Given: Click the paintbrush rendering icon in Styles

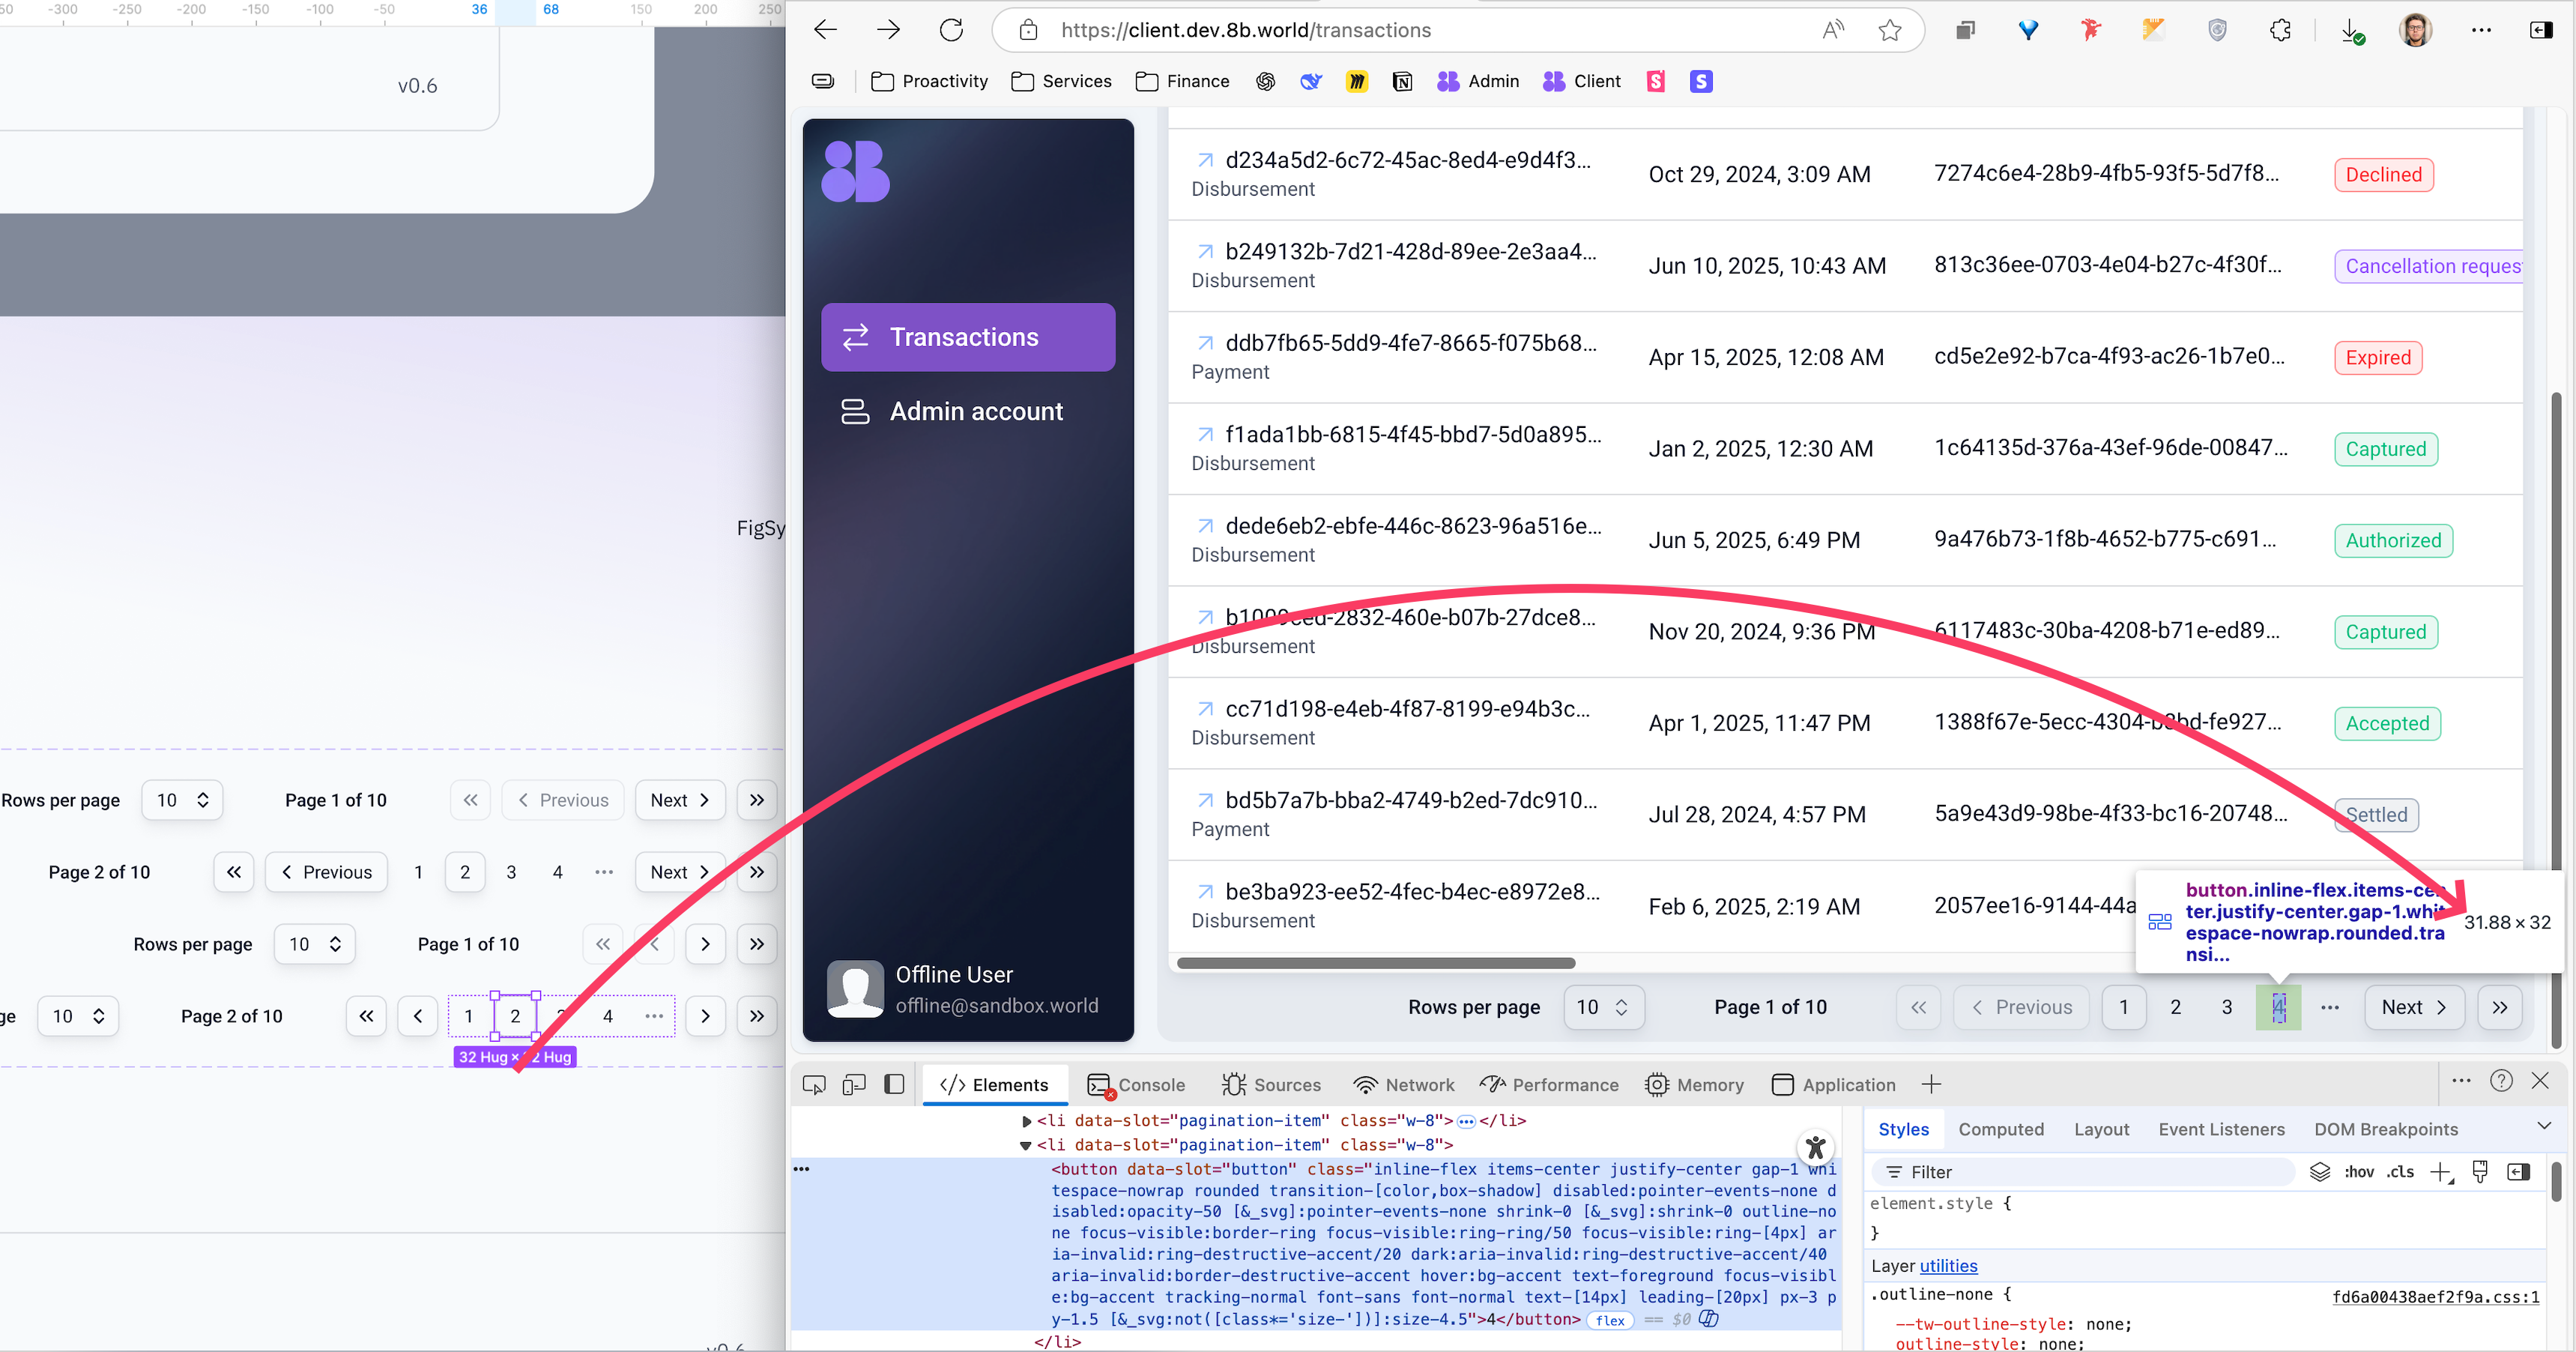Looking at the screenshot, I should [2480, 1172].
